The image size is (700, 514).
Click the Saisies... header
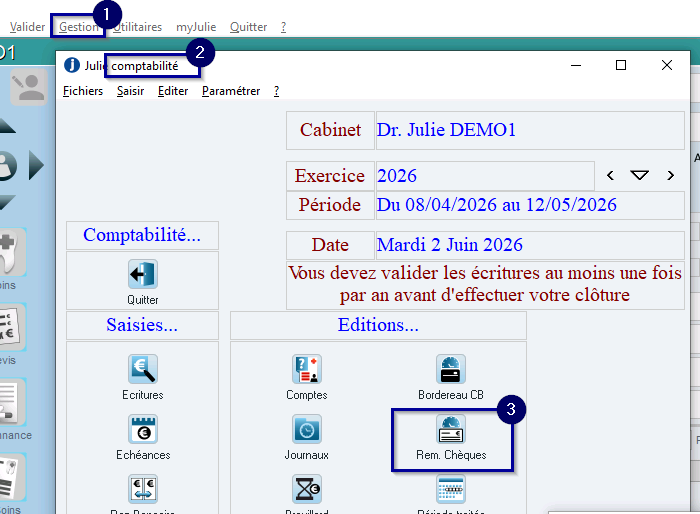(142, 325)
